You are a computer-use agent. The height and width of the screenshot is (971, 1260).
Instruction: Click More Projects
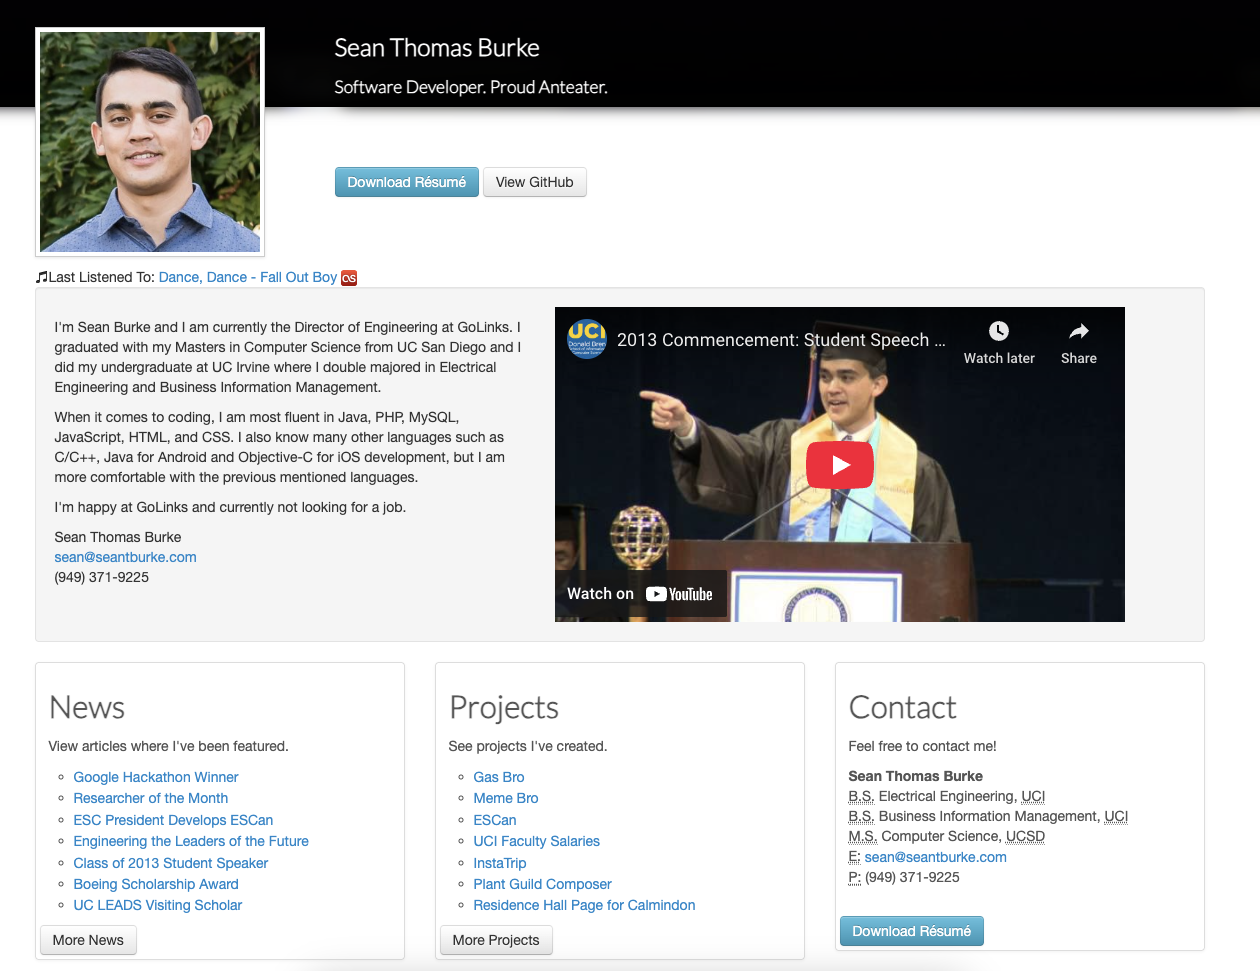496,940
